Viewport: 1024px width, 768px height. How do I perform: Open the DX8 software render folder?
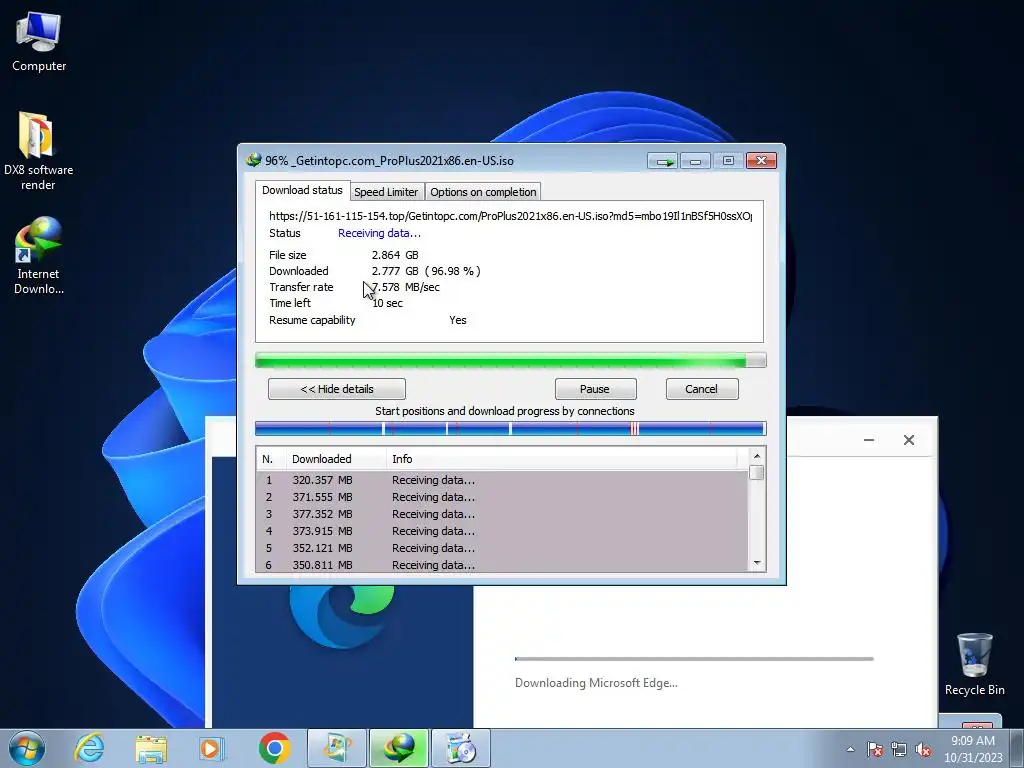pos(38,150)
